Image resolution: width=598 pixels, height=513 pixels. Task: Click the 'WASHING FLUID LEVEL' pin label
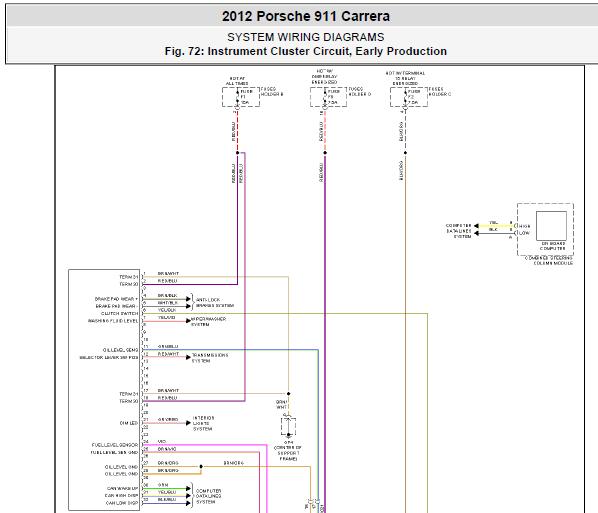pos(113,321)
